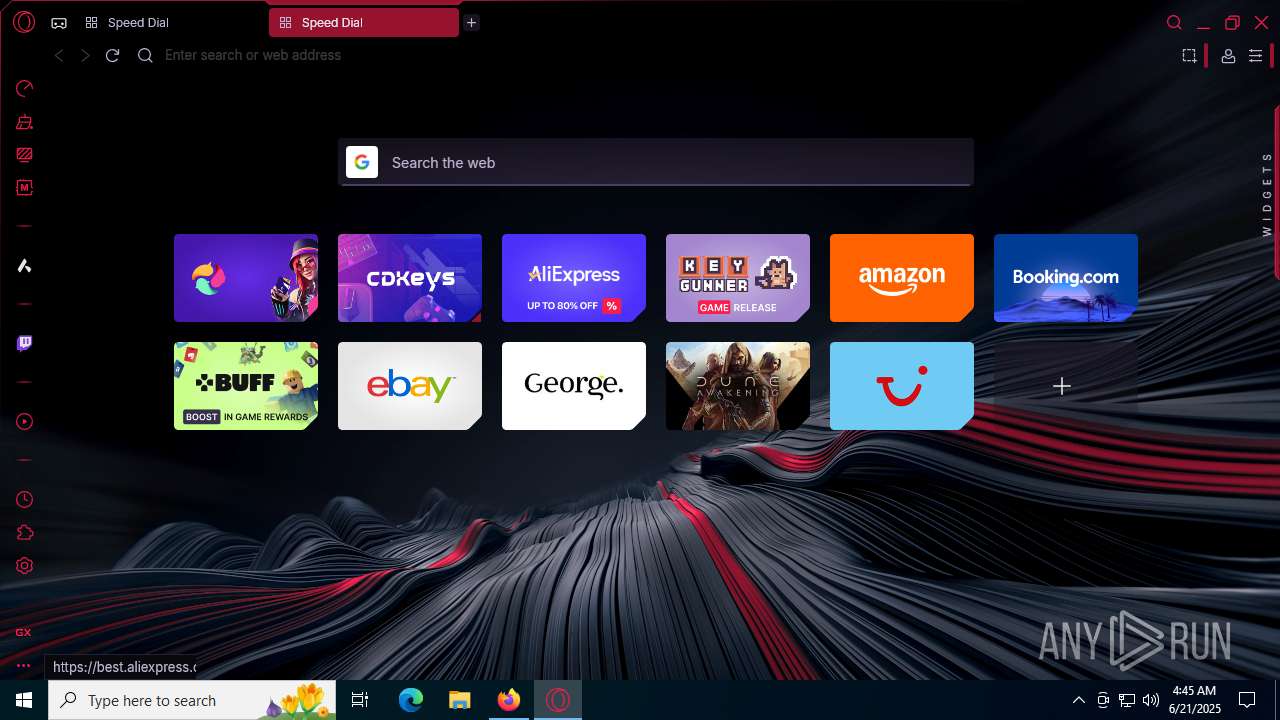
Task: Take a snapshot with the snapshot icon
Action: (x=1189, y=56)
